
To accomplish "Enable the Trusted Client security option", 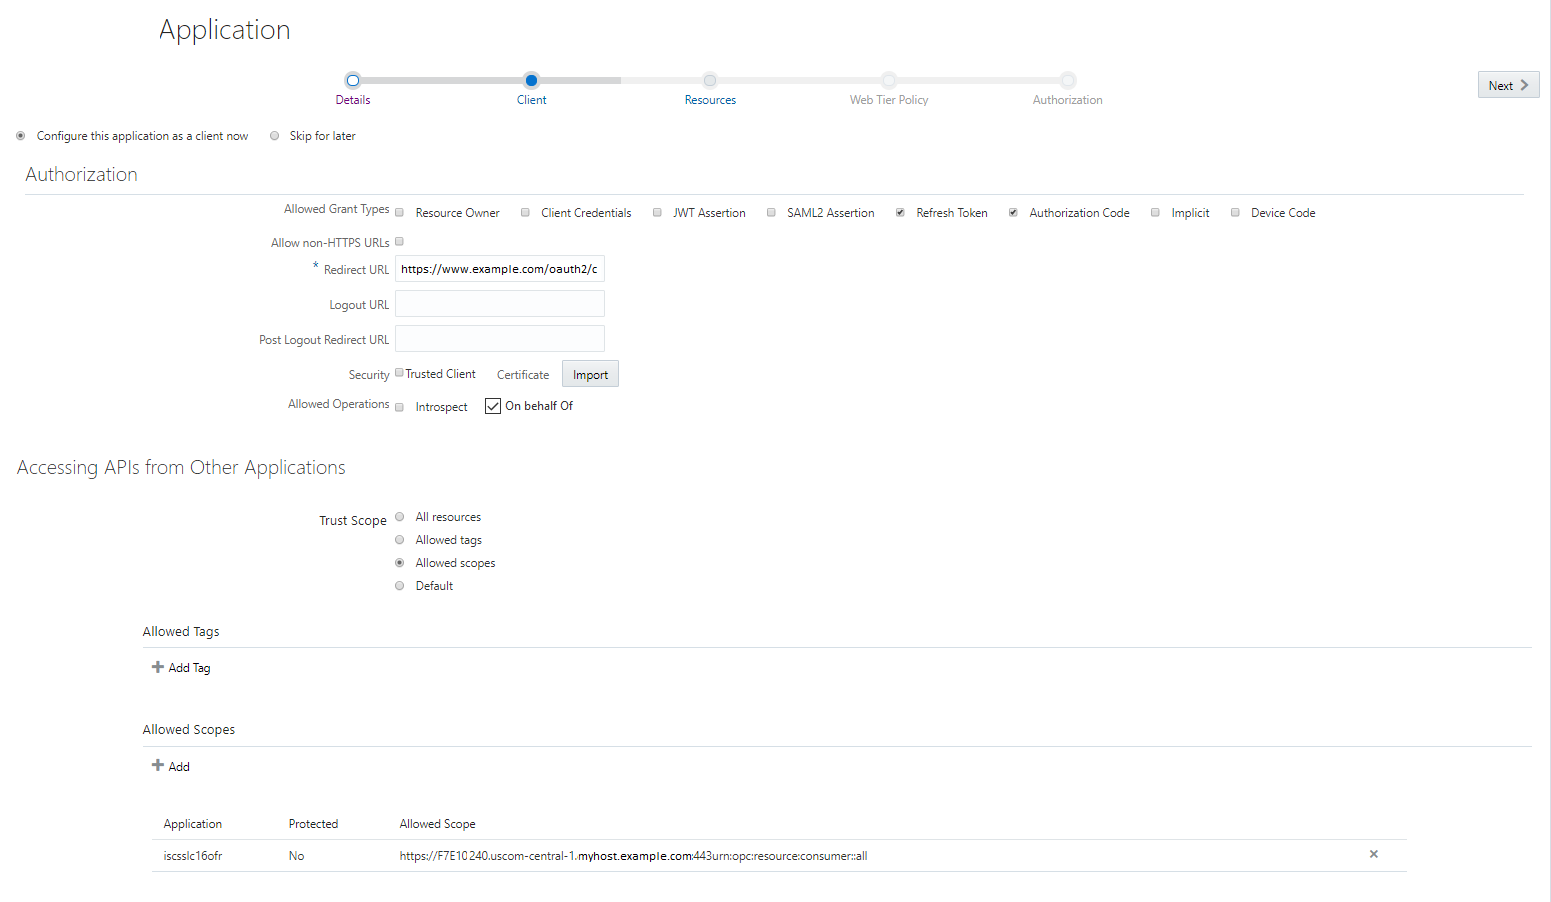I will (x=398, y=372).
